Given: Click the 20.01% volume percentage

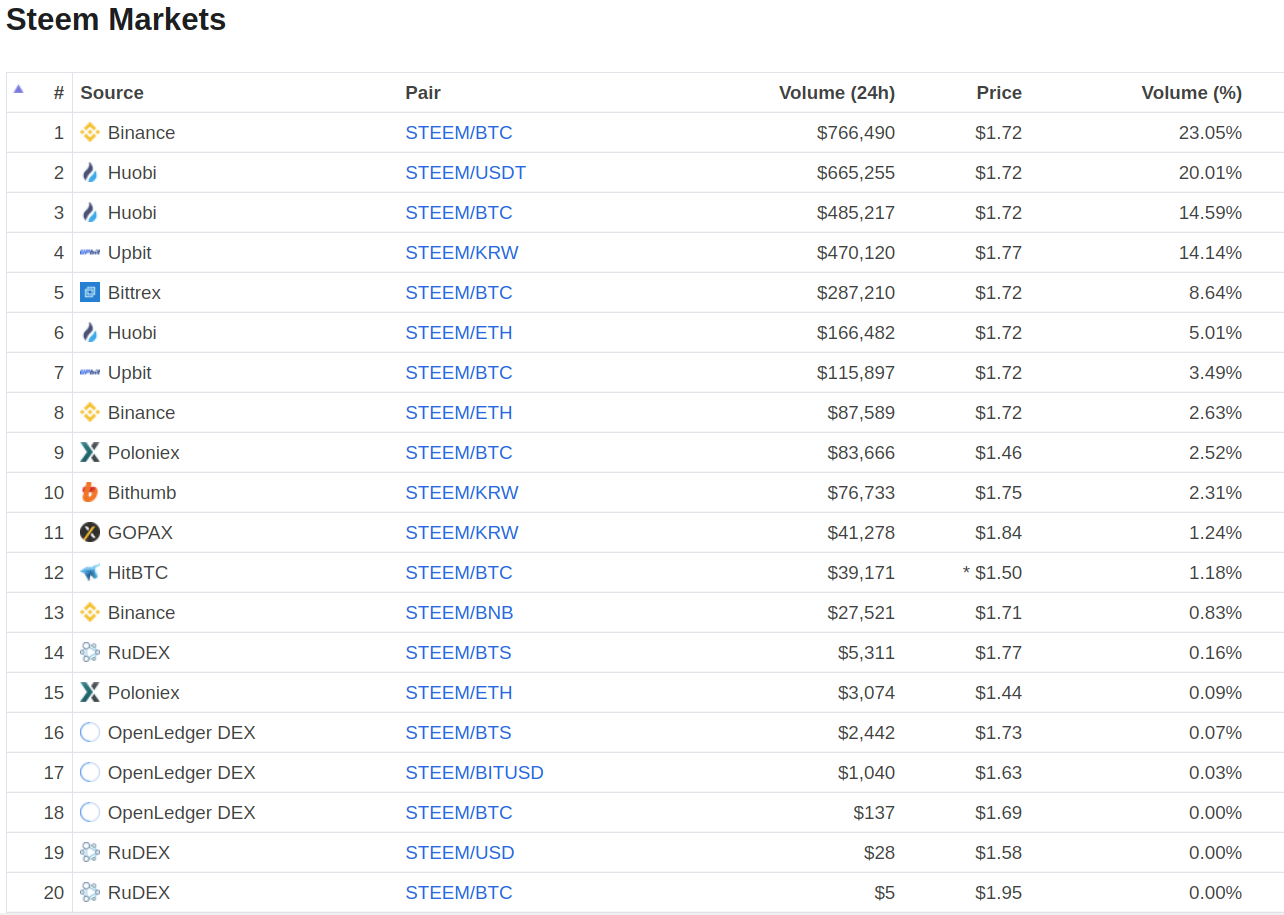Looking at the screenshot, I should pos(1211,173).
